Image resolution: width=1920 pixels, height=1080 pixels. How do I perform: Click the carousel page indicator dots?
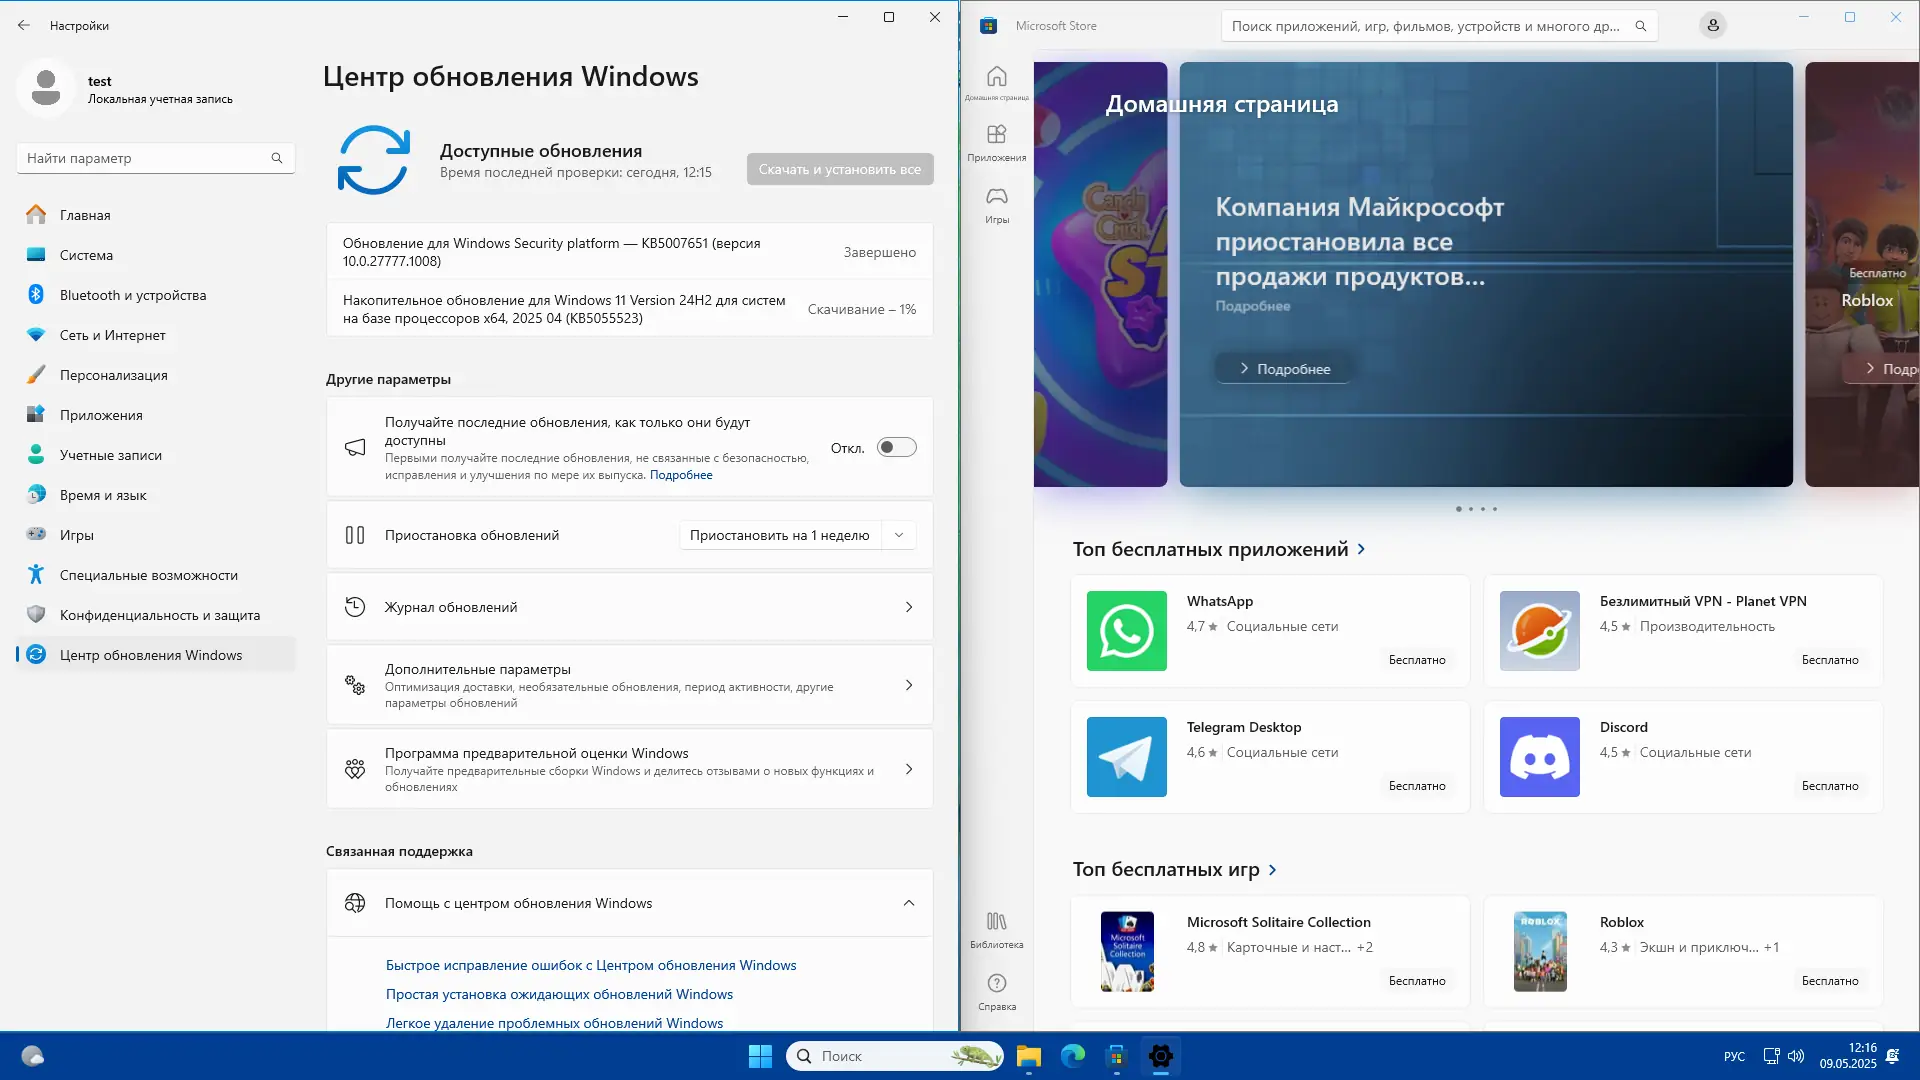[1476, 509]
